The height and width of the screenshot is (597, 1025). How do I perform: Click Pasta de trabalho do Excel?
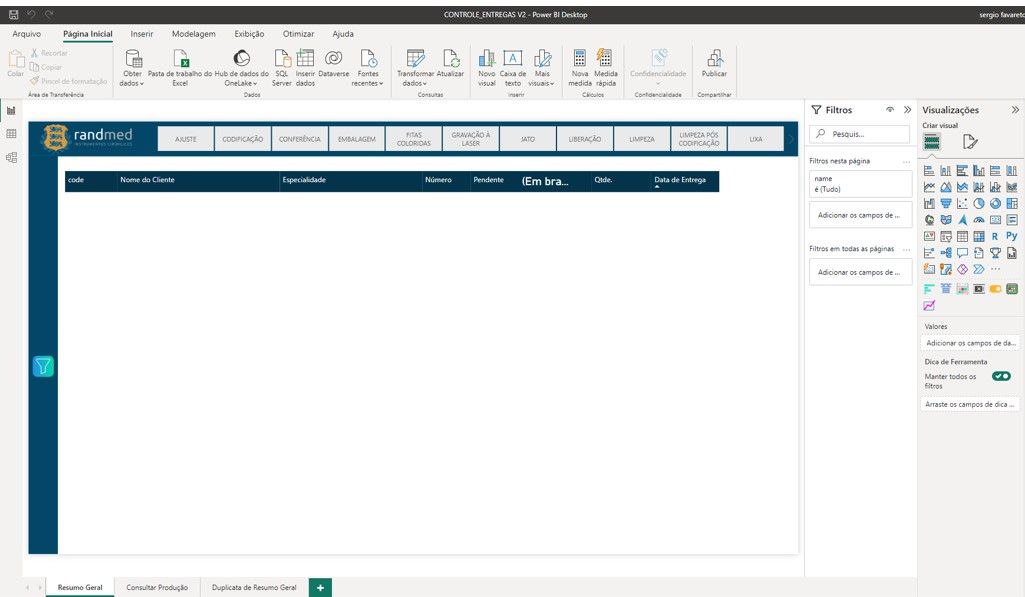[x=180, y=67]
